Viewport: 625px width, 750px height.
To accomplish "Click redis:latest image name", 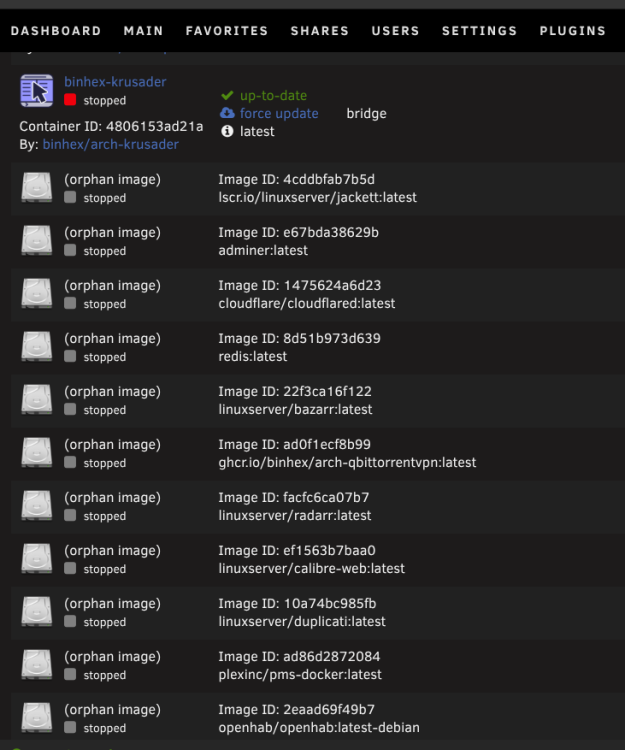I will pyautogui.click(x=253, y=357).
